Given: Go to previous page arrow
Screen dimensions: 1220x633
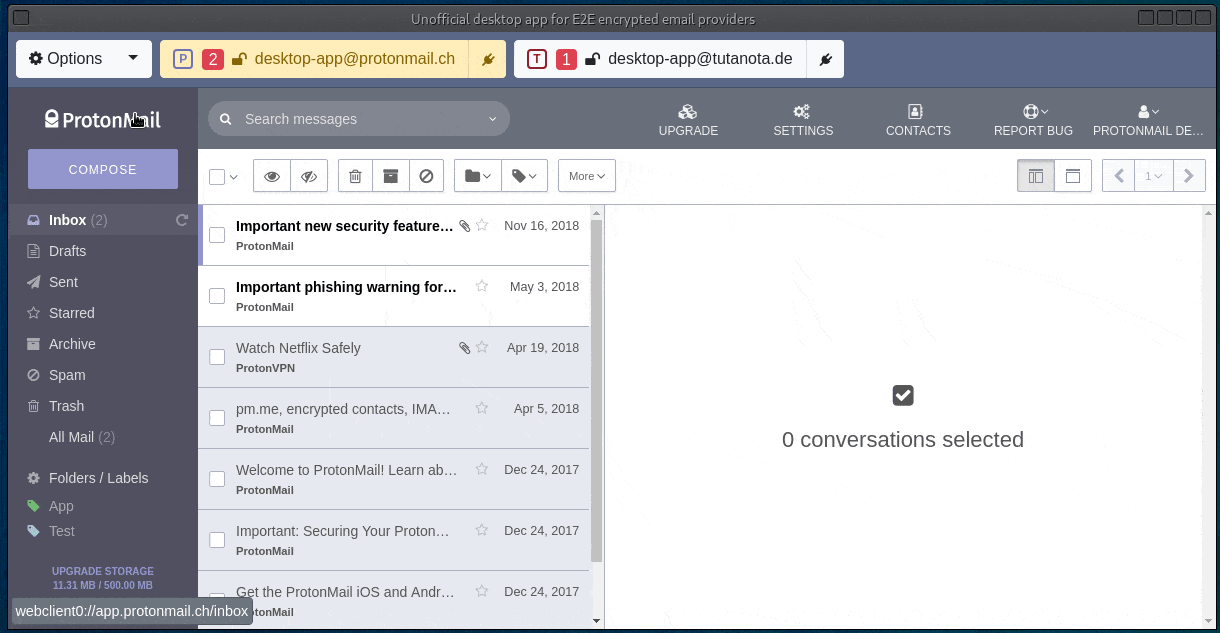Looking at the screenshot, I should 1119,176.
